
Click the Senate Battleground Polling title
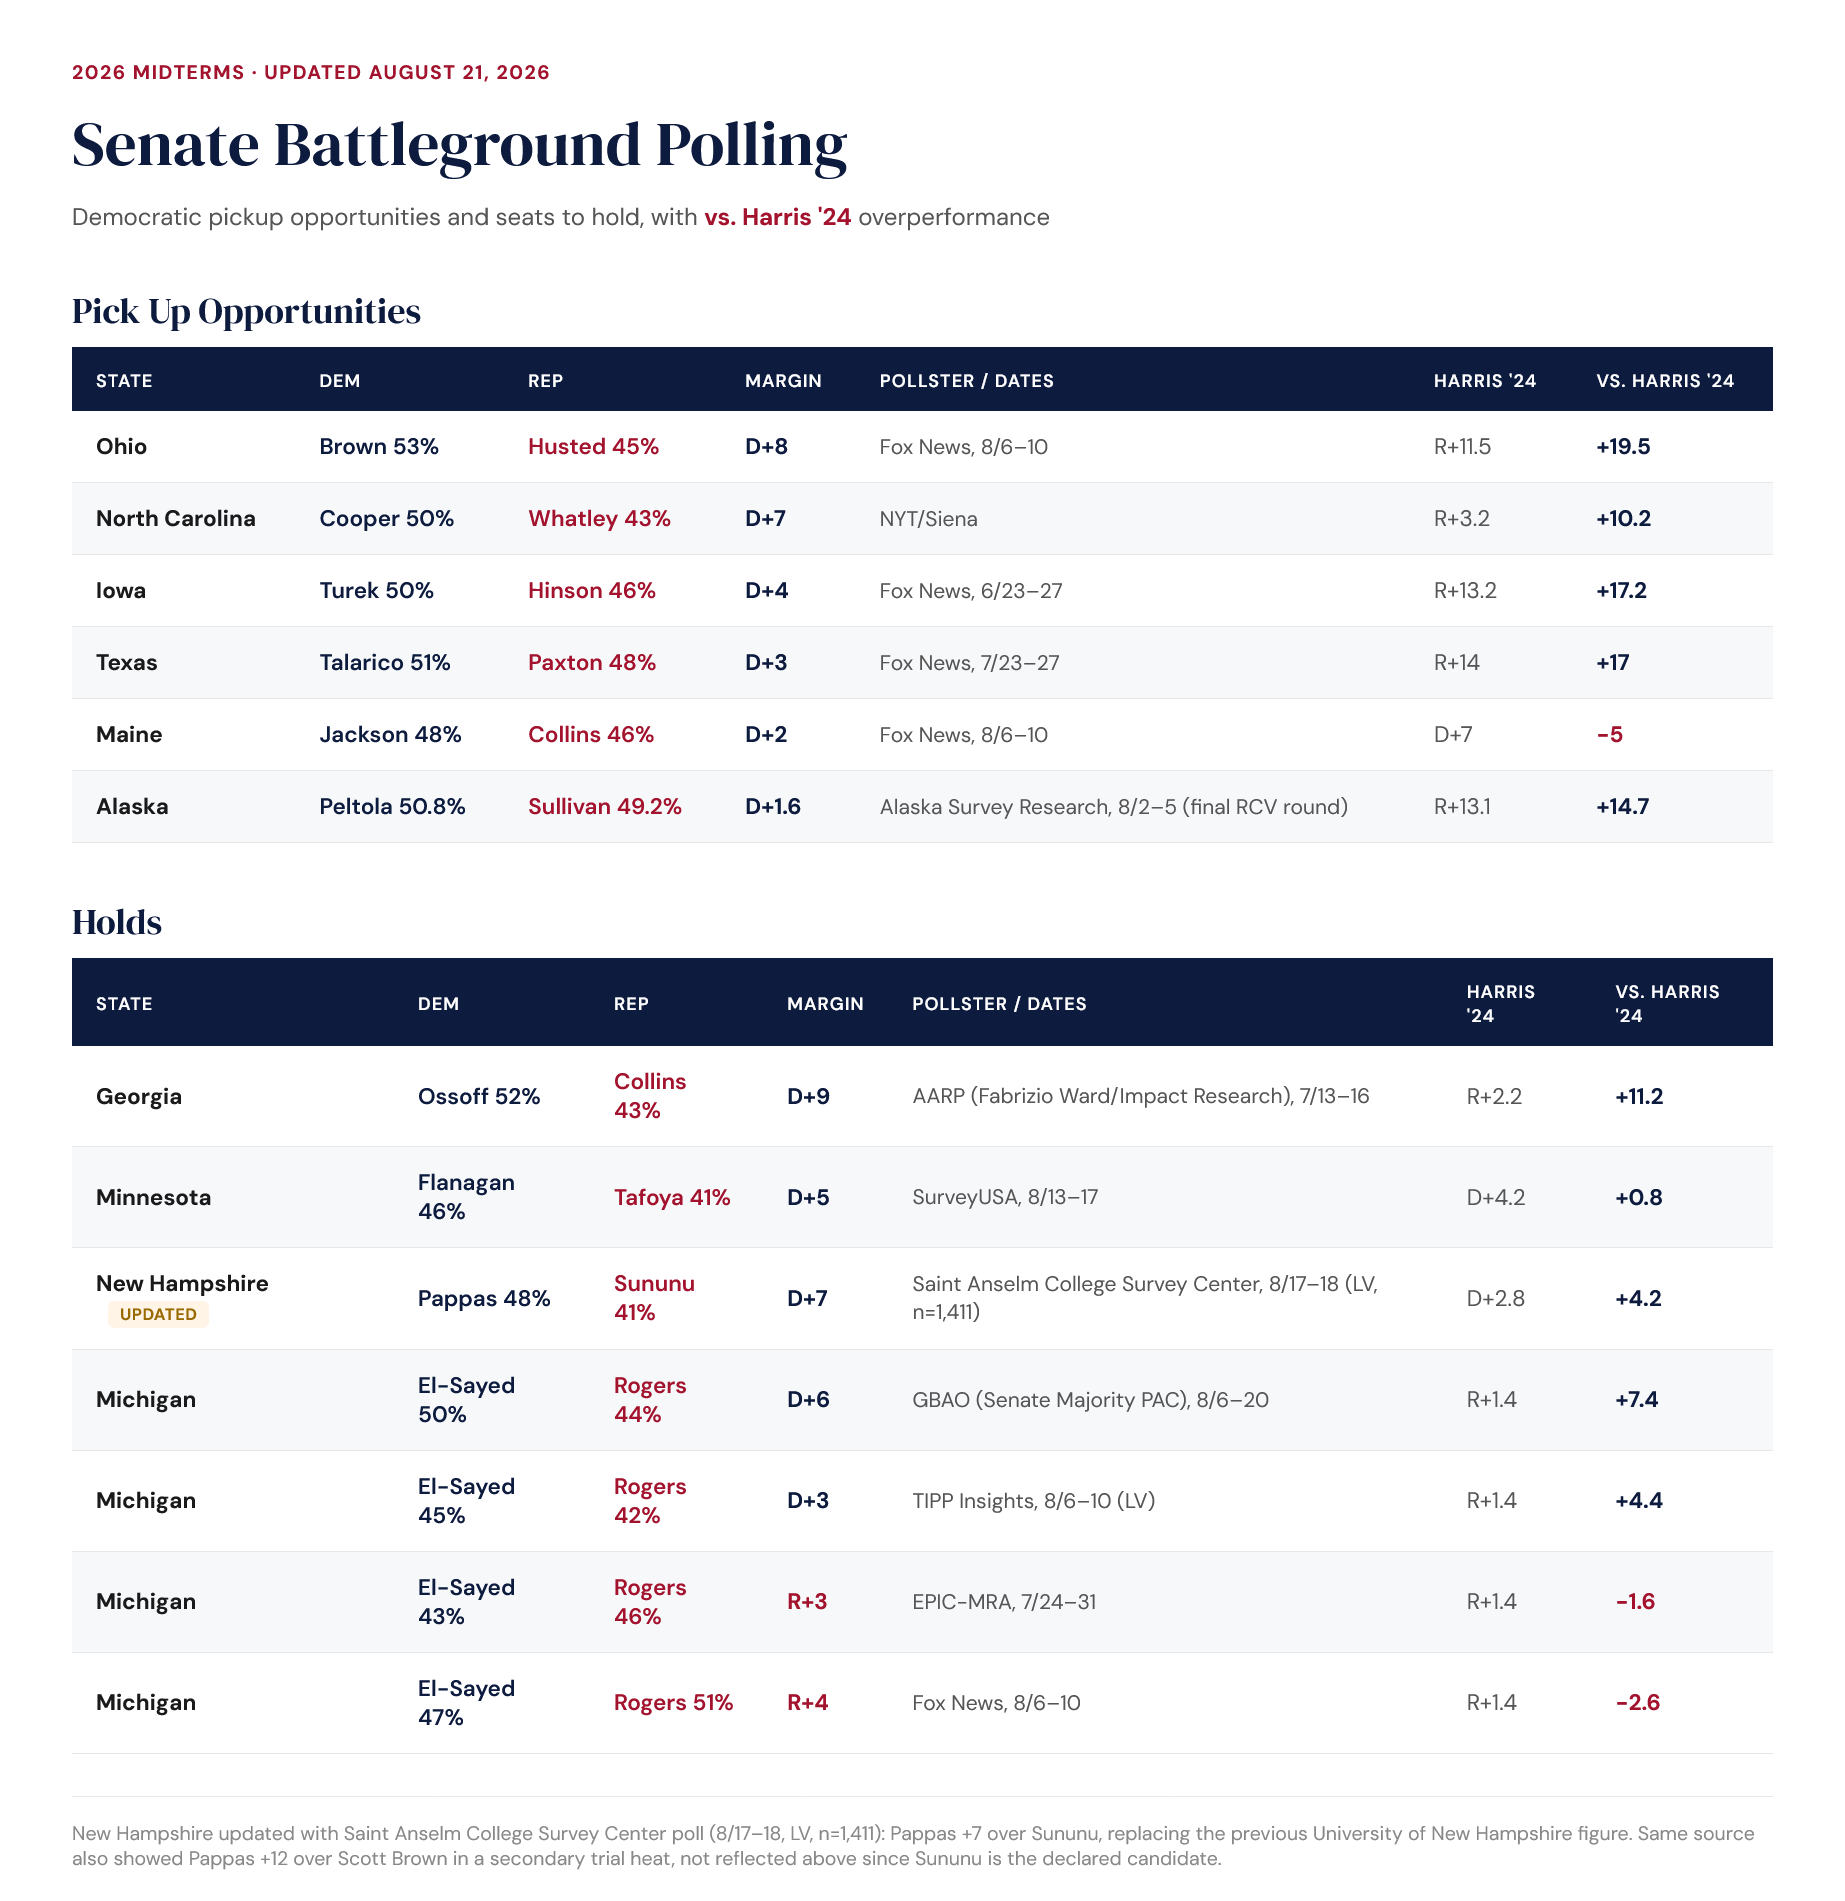[x=459, y=145]
